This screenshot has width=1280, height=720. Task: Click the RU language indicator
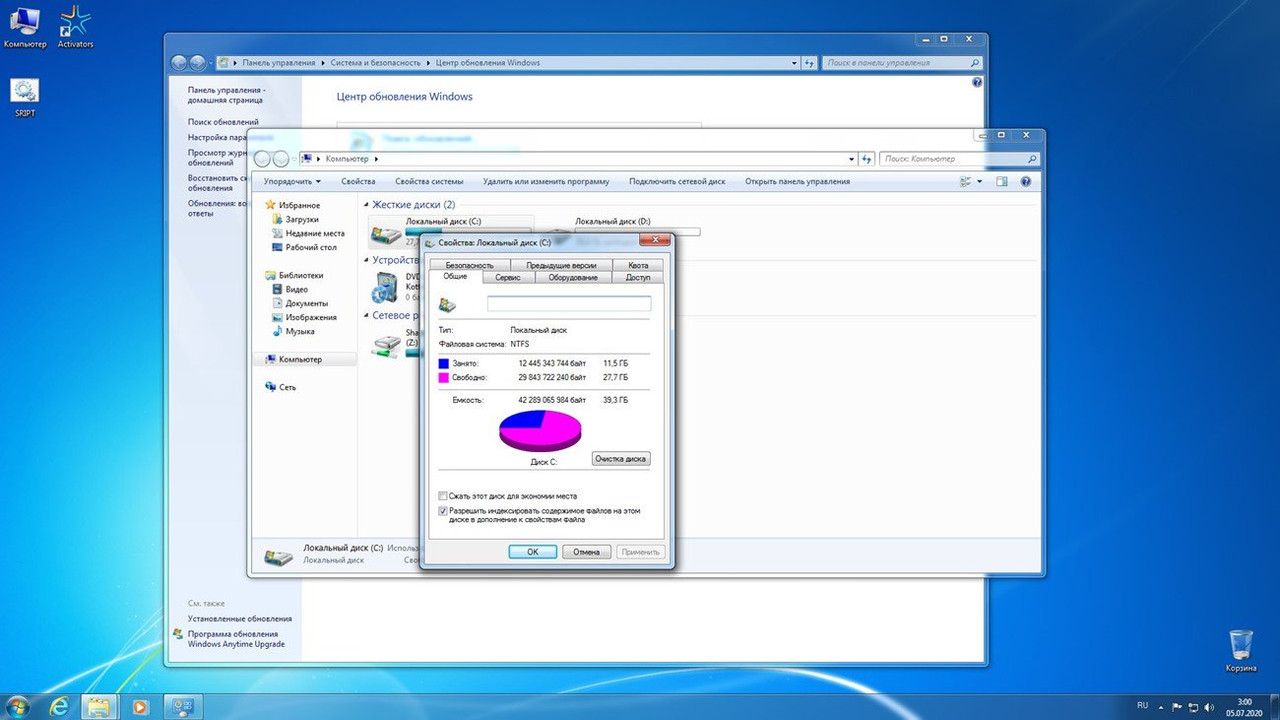[1144, 707]
